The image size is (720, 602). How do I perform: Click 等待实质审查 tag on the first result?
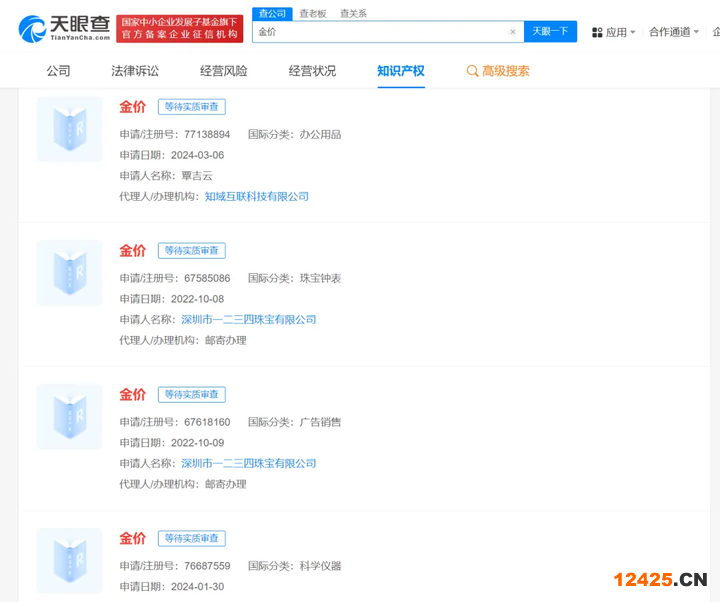click(x=191, y=107)
